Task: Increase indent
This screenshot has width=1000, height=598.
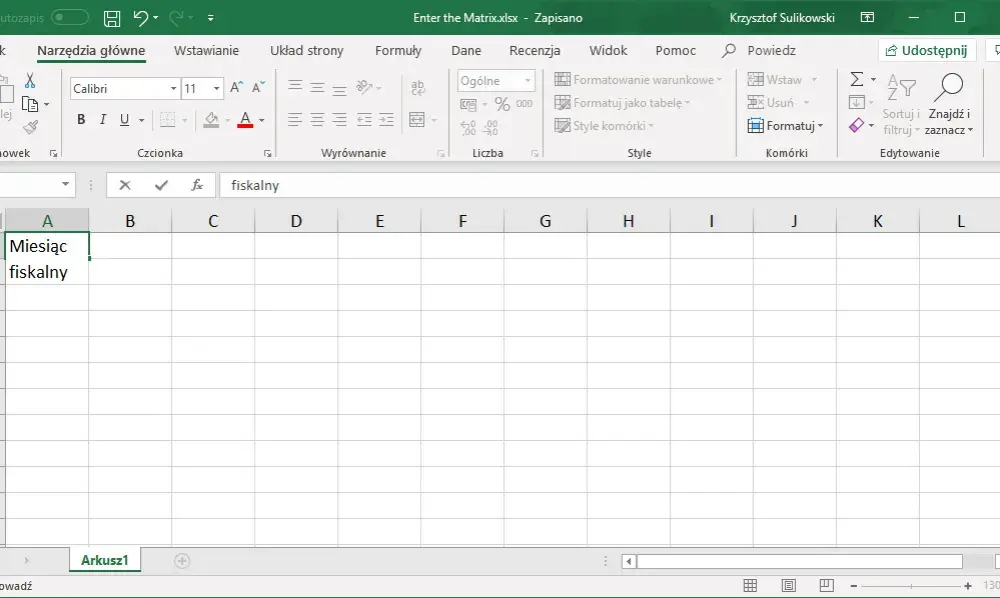Action: 386,119
